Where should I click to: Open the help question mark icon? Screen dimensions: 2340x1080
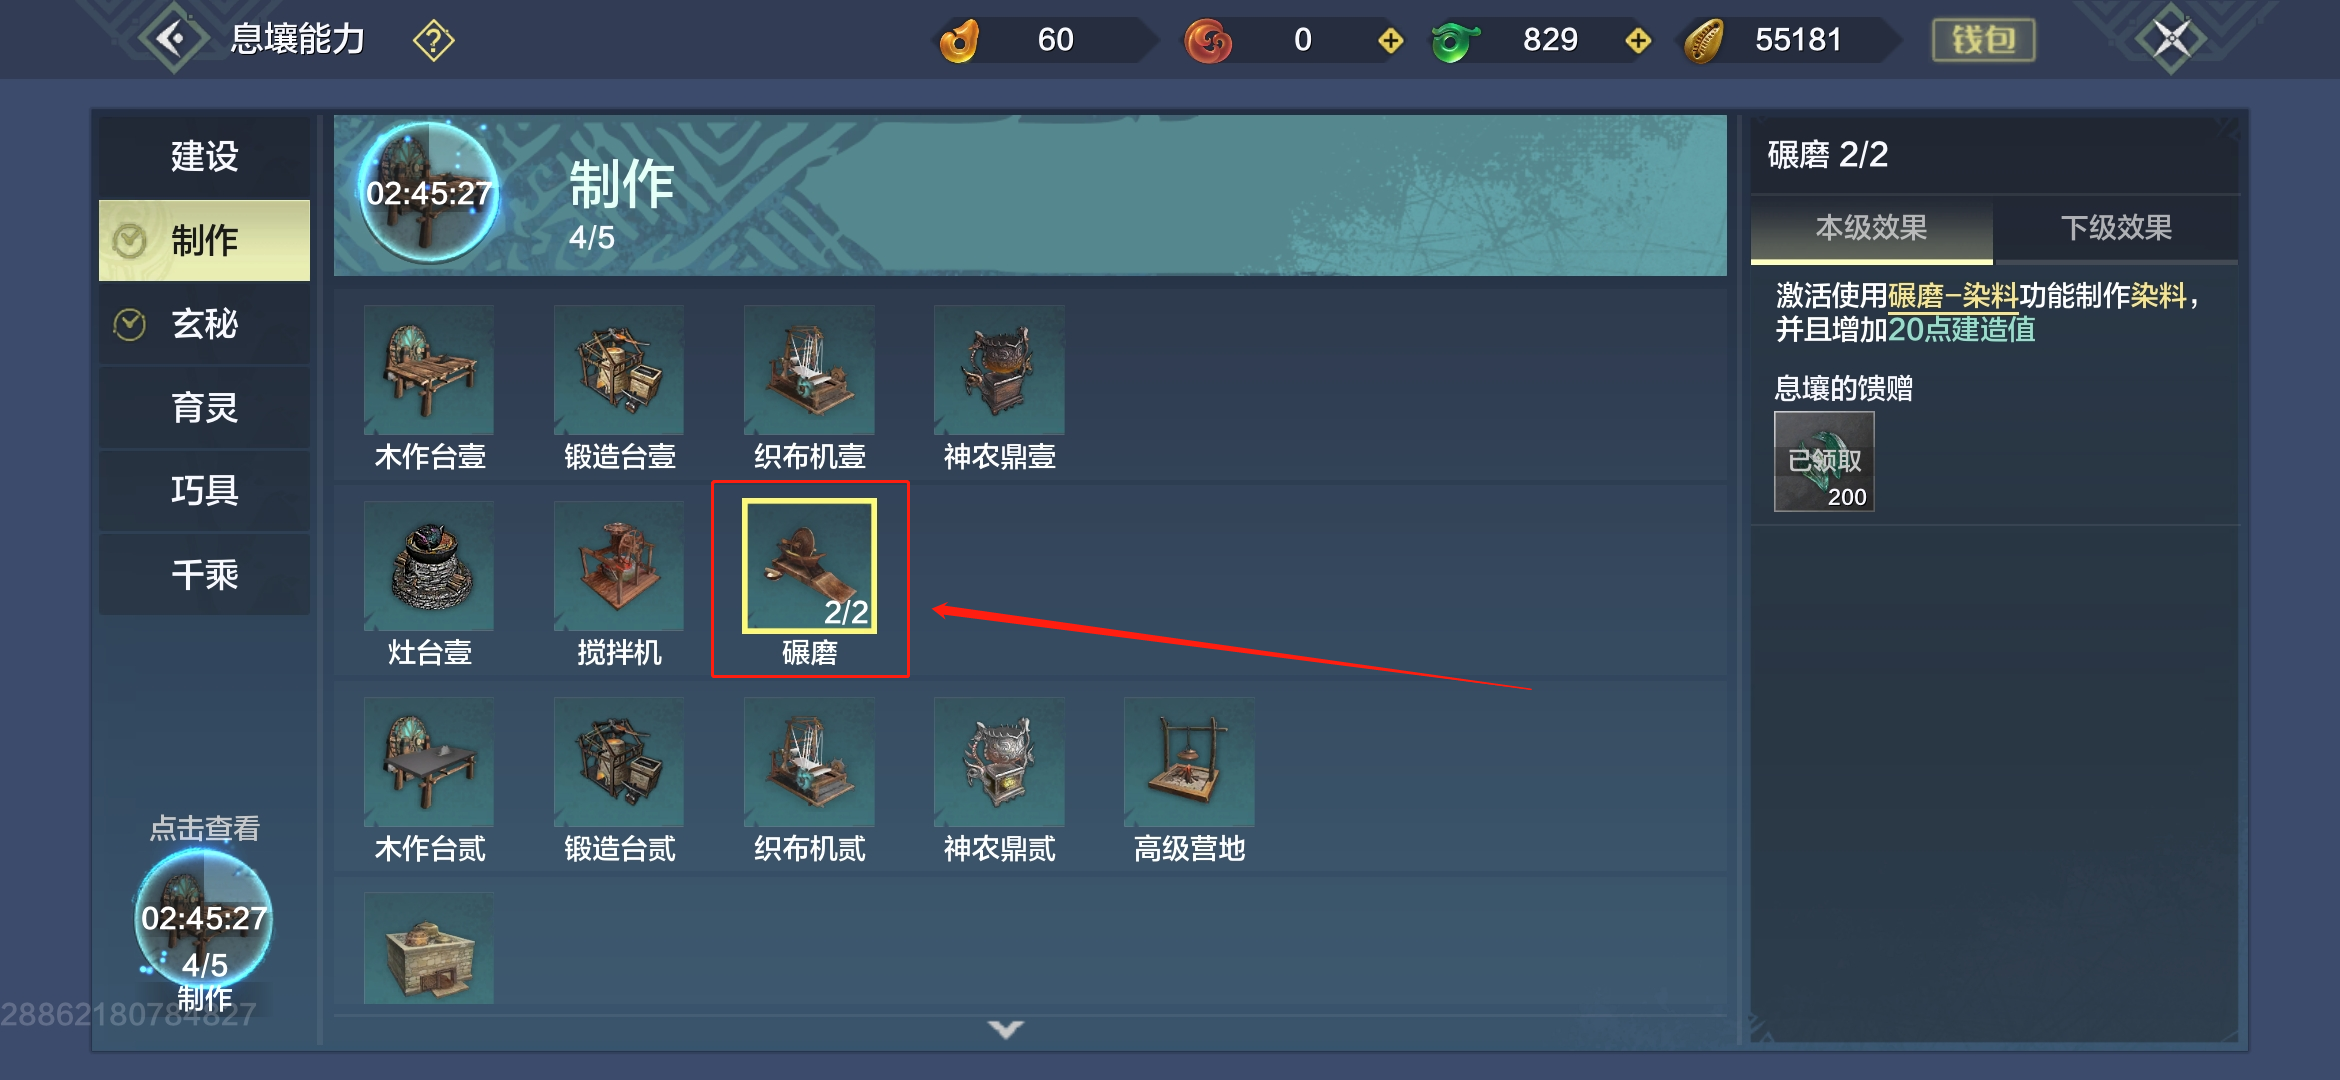click(434, 41)
